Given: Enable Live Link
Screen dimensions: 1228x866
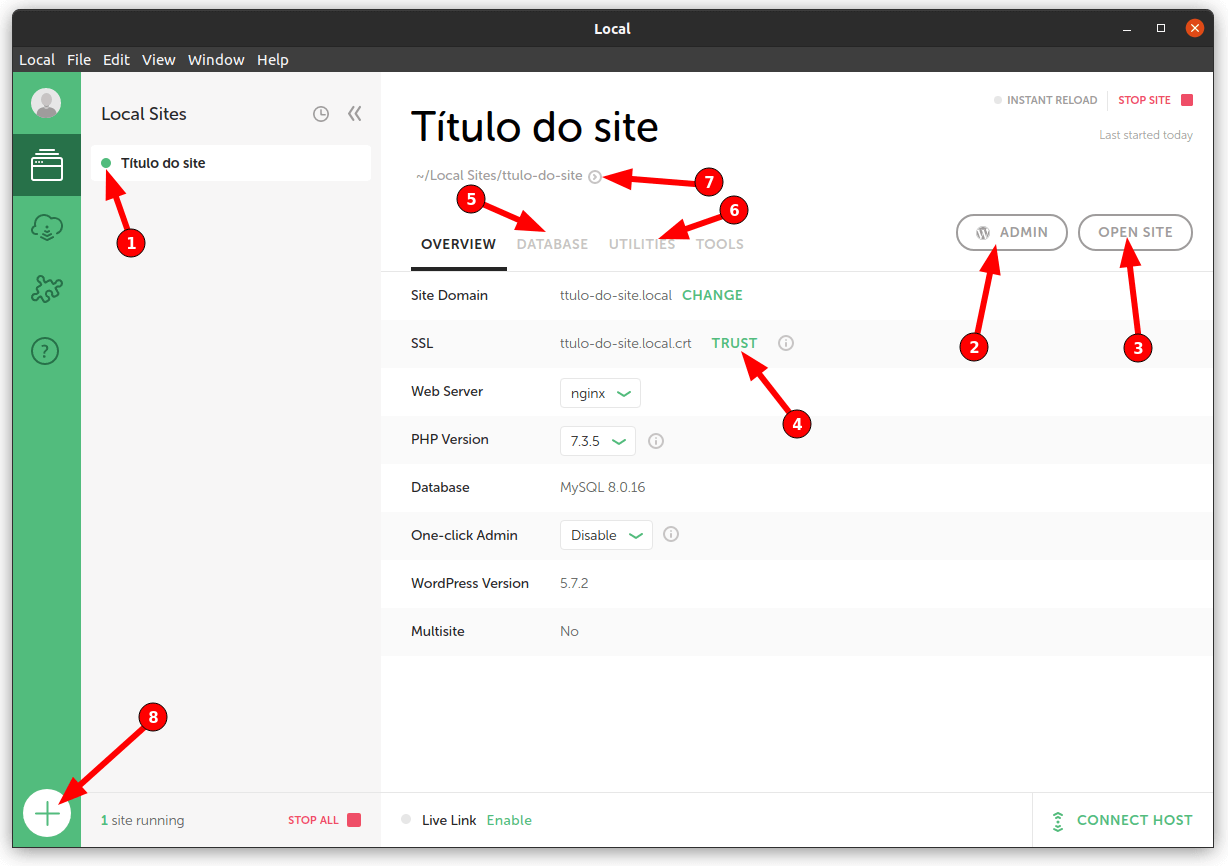Looking at the screenshot, I should 509,820.
